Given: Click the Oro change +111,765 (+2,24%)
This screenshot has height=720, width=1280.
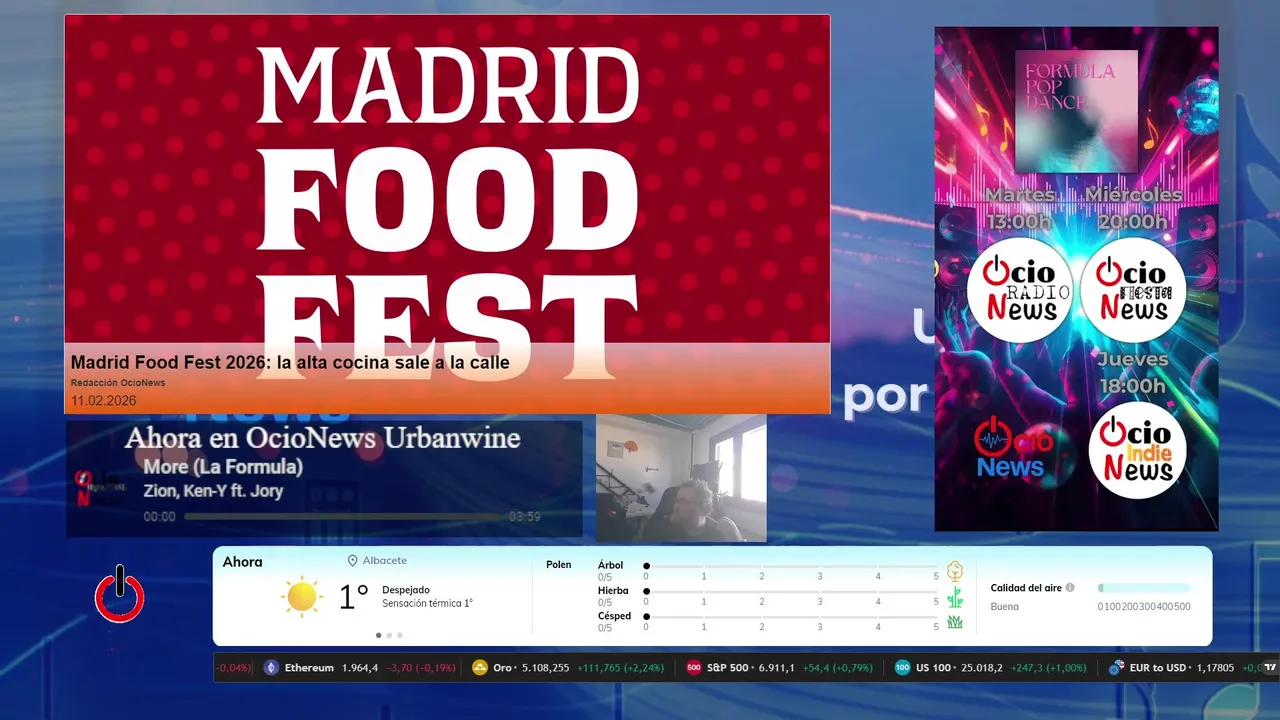Looking at the screenshot, I should pos(620,668).
